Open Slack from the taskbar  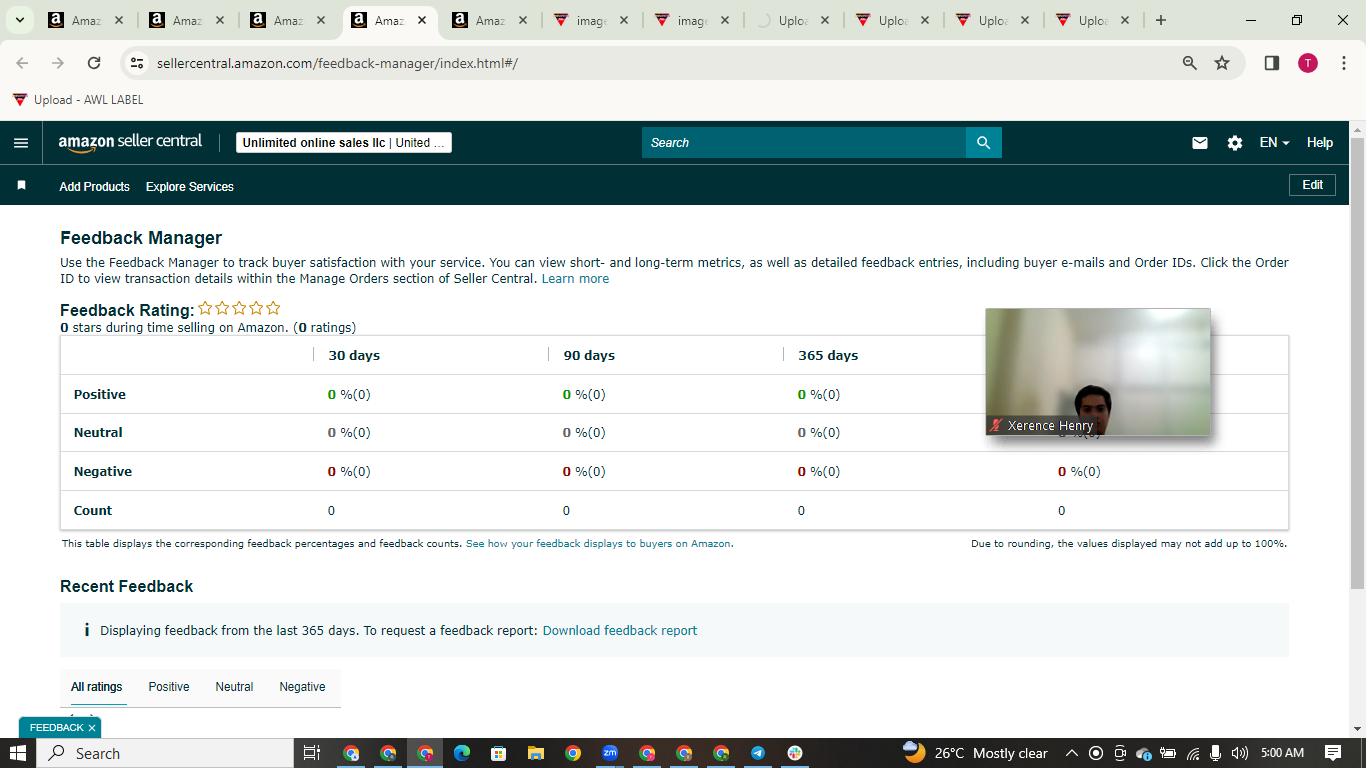coord(794,753)
